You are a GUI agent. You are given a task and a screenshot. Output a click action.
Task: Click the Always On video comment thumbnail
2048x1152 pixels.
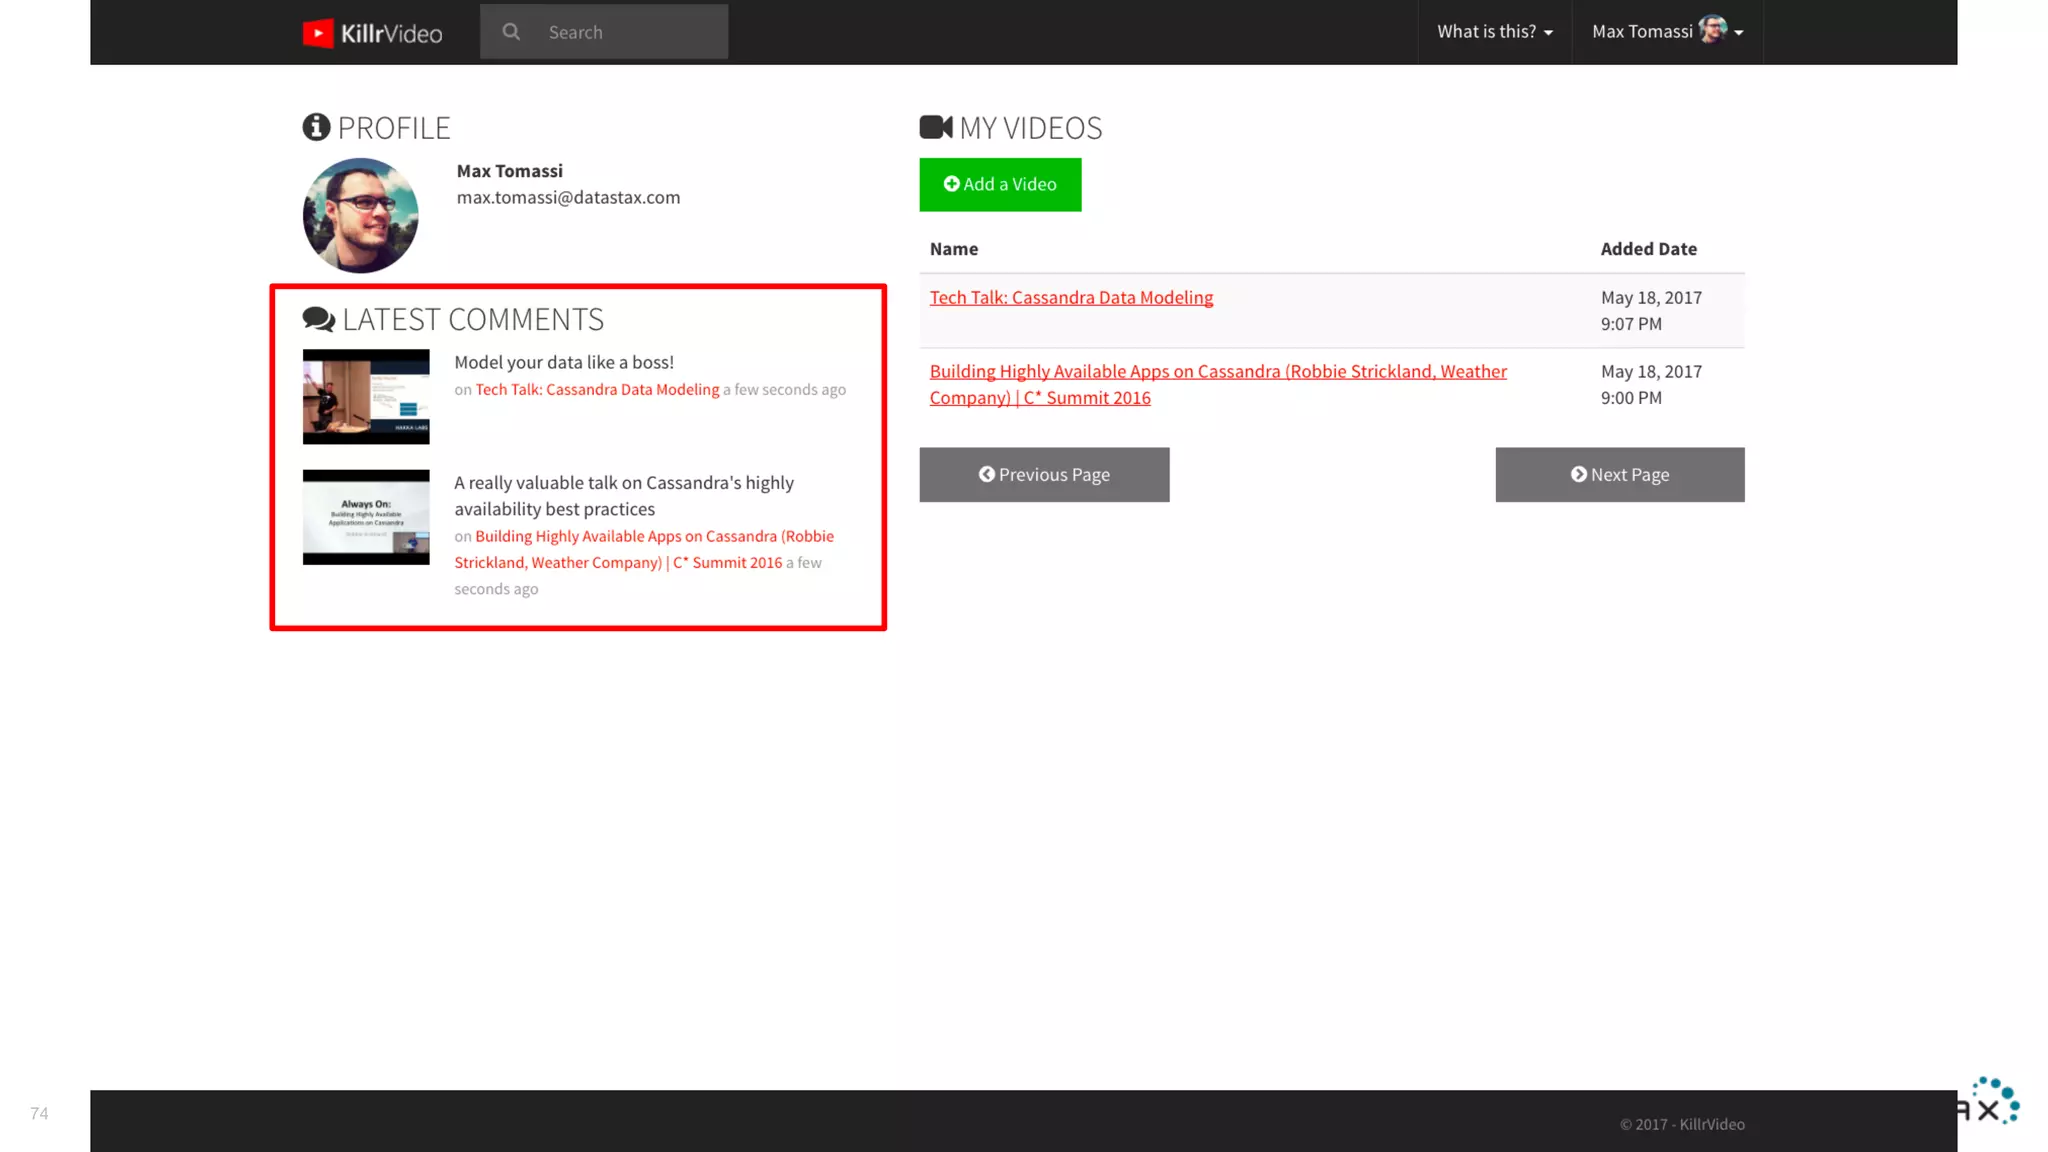pyautogui.click(x=366, y=517)
